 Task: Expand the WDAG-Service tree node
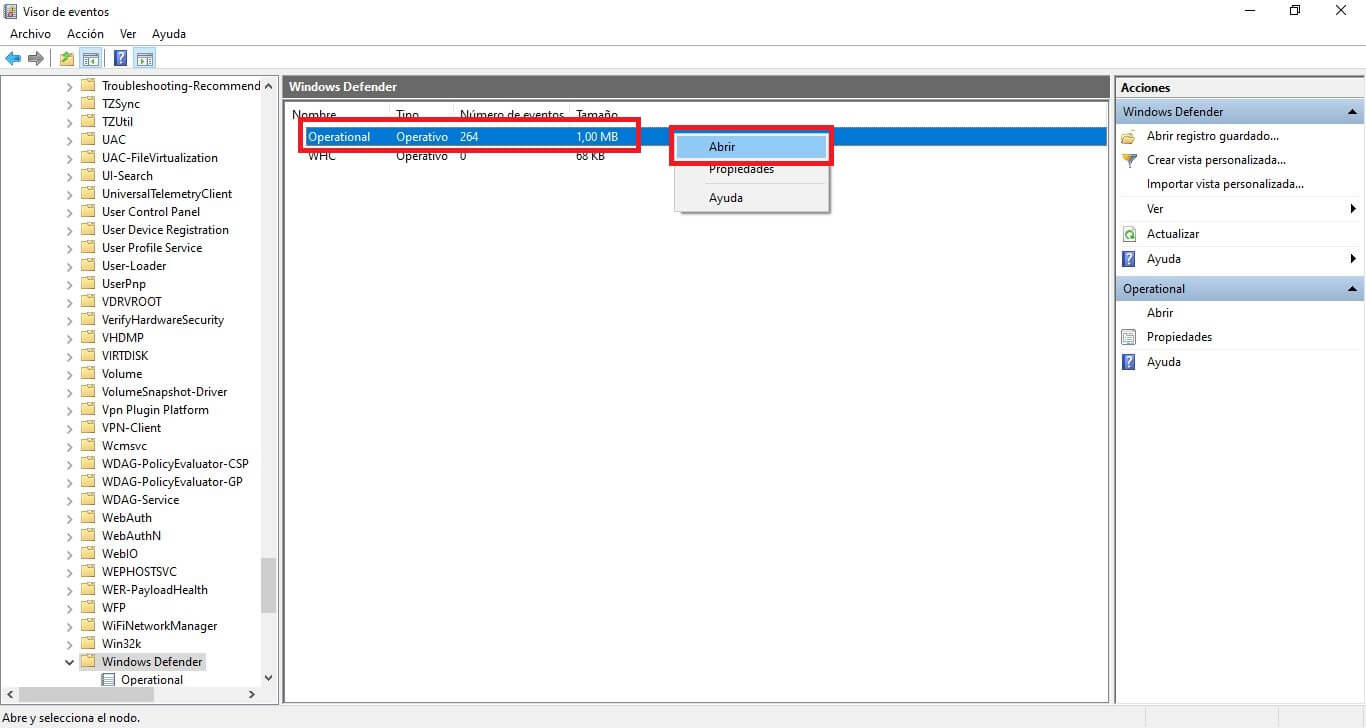69,500
